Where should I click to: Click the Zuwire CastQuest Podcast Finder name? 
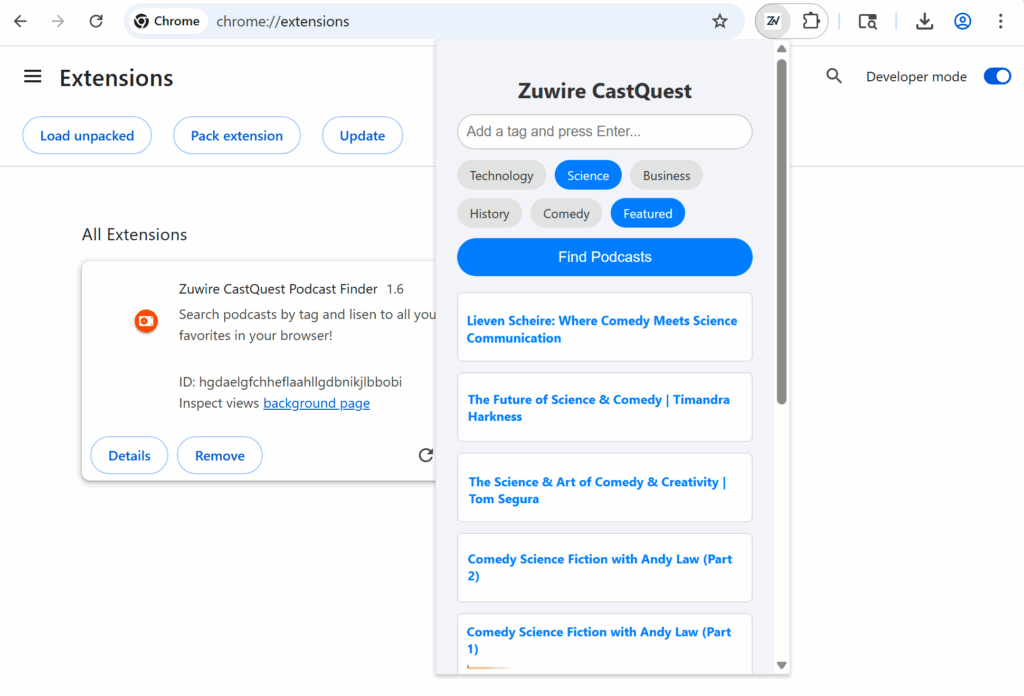click(x=278, y=289)
